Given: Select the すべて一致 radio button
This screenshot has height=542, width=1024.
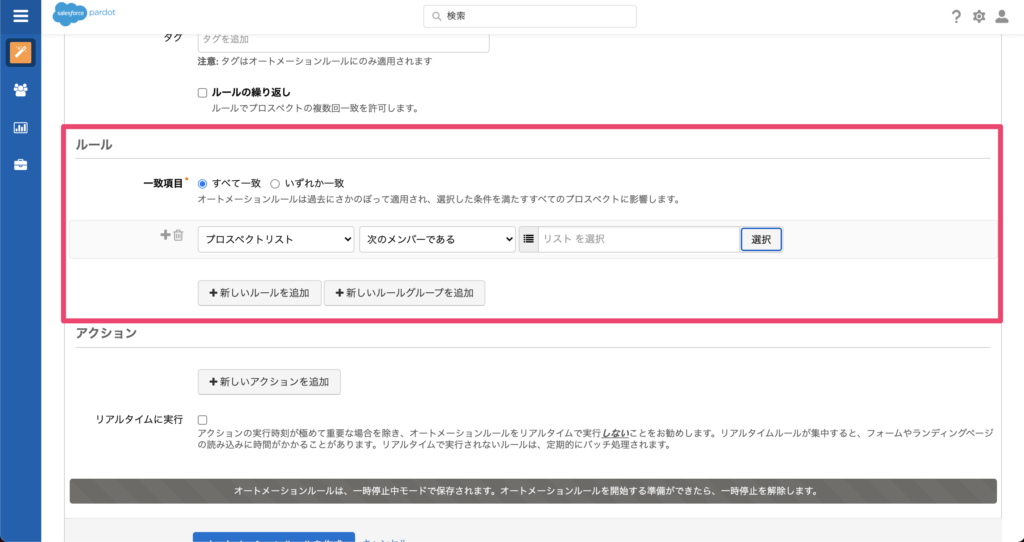Looking at the screenshot, I should 202,184.
